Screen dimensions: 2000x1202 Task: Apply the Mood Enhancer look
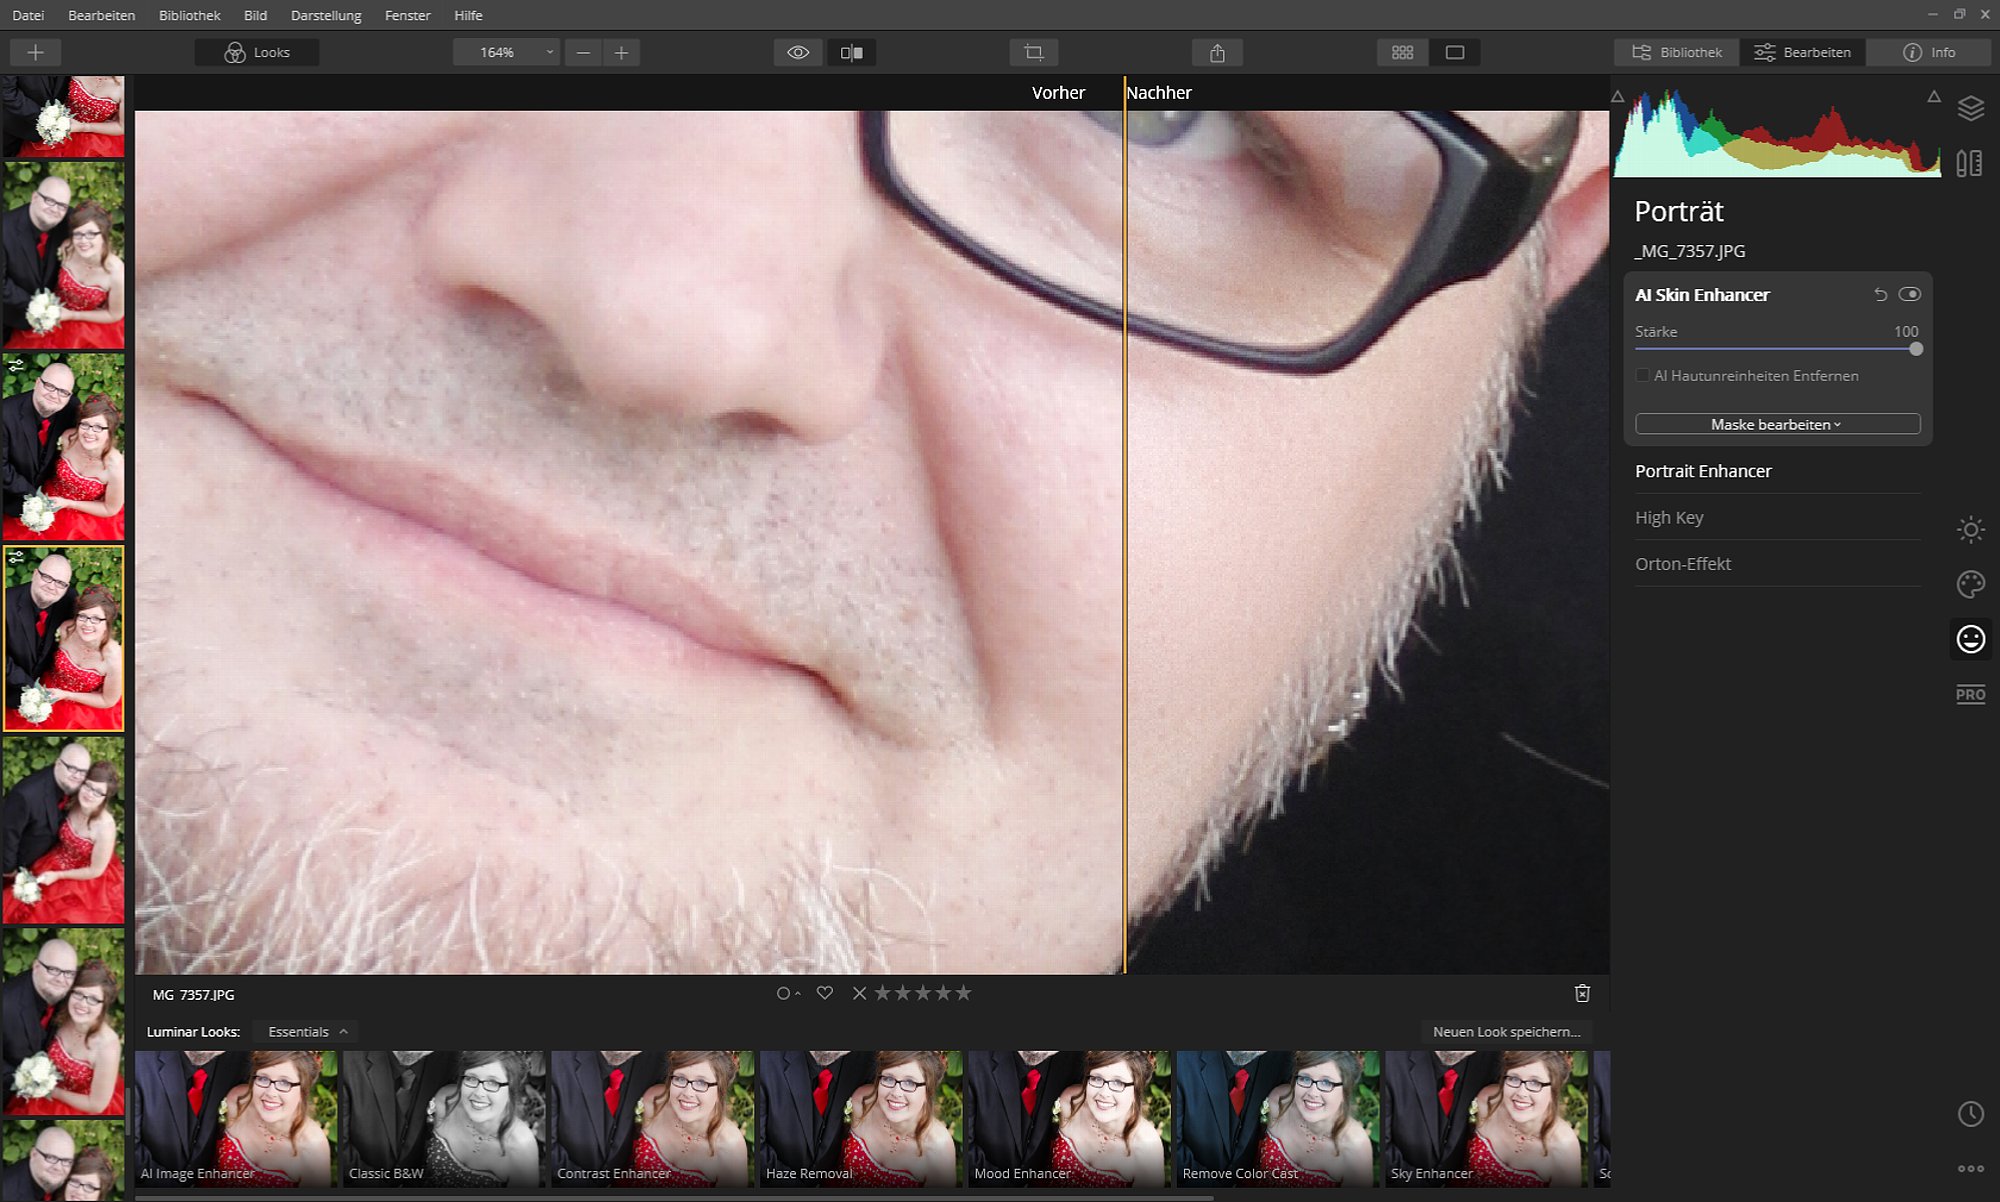(x=1069, y=1118)
